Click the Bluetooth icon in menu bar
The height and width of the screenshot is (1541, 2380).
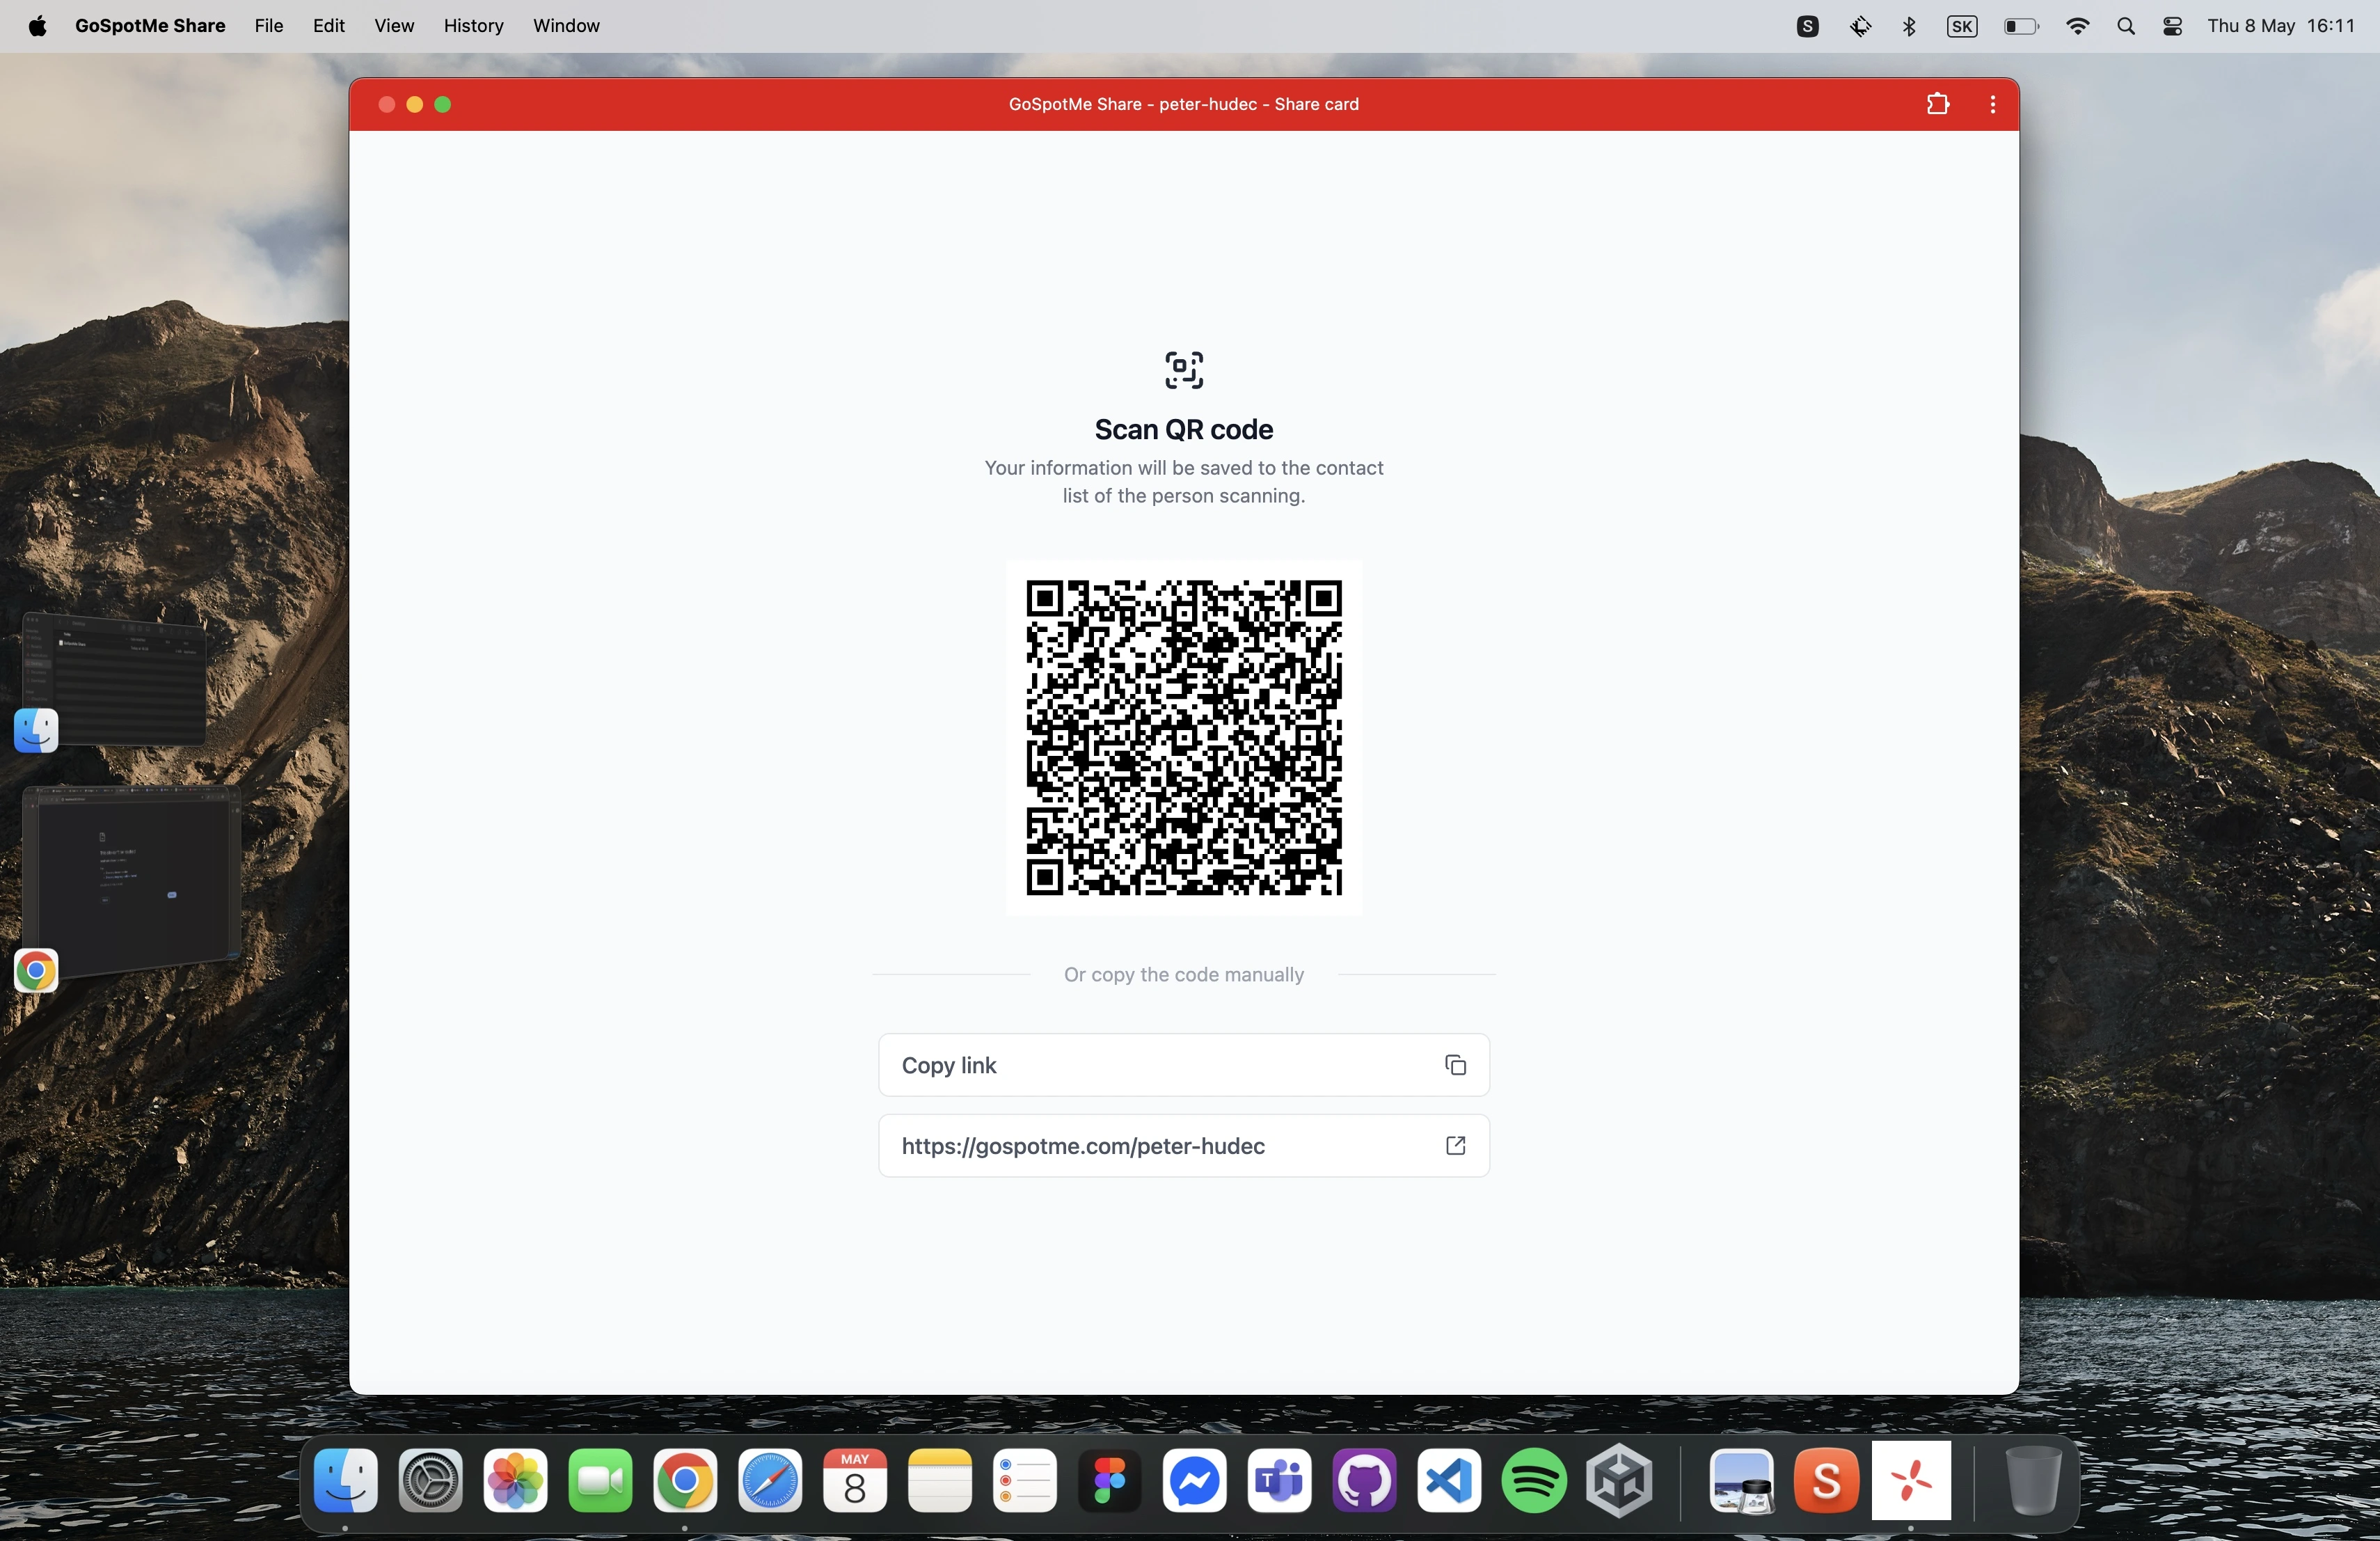coord(1909,27)
